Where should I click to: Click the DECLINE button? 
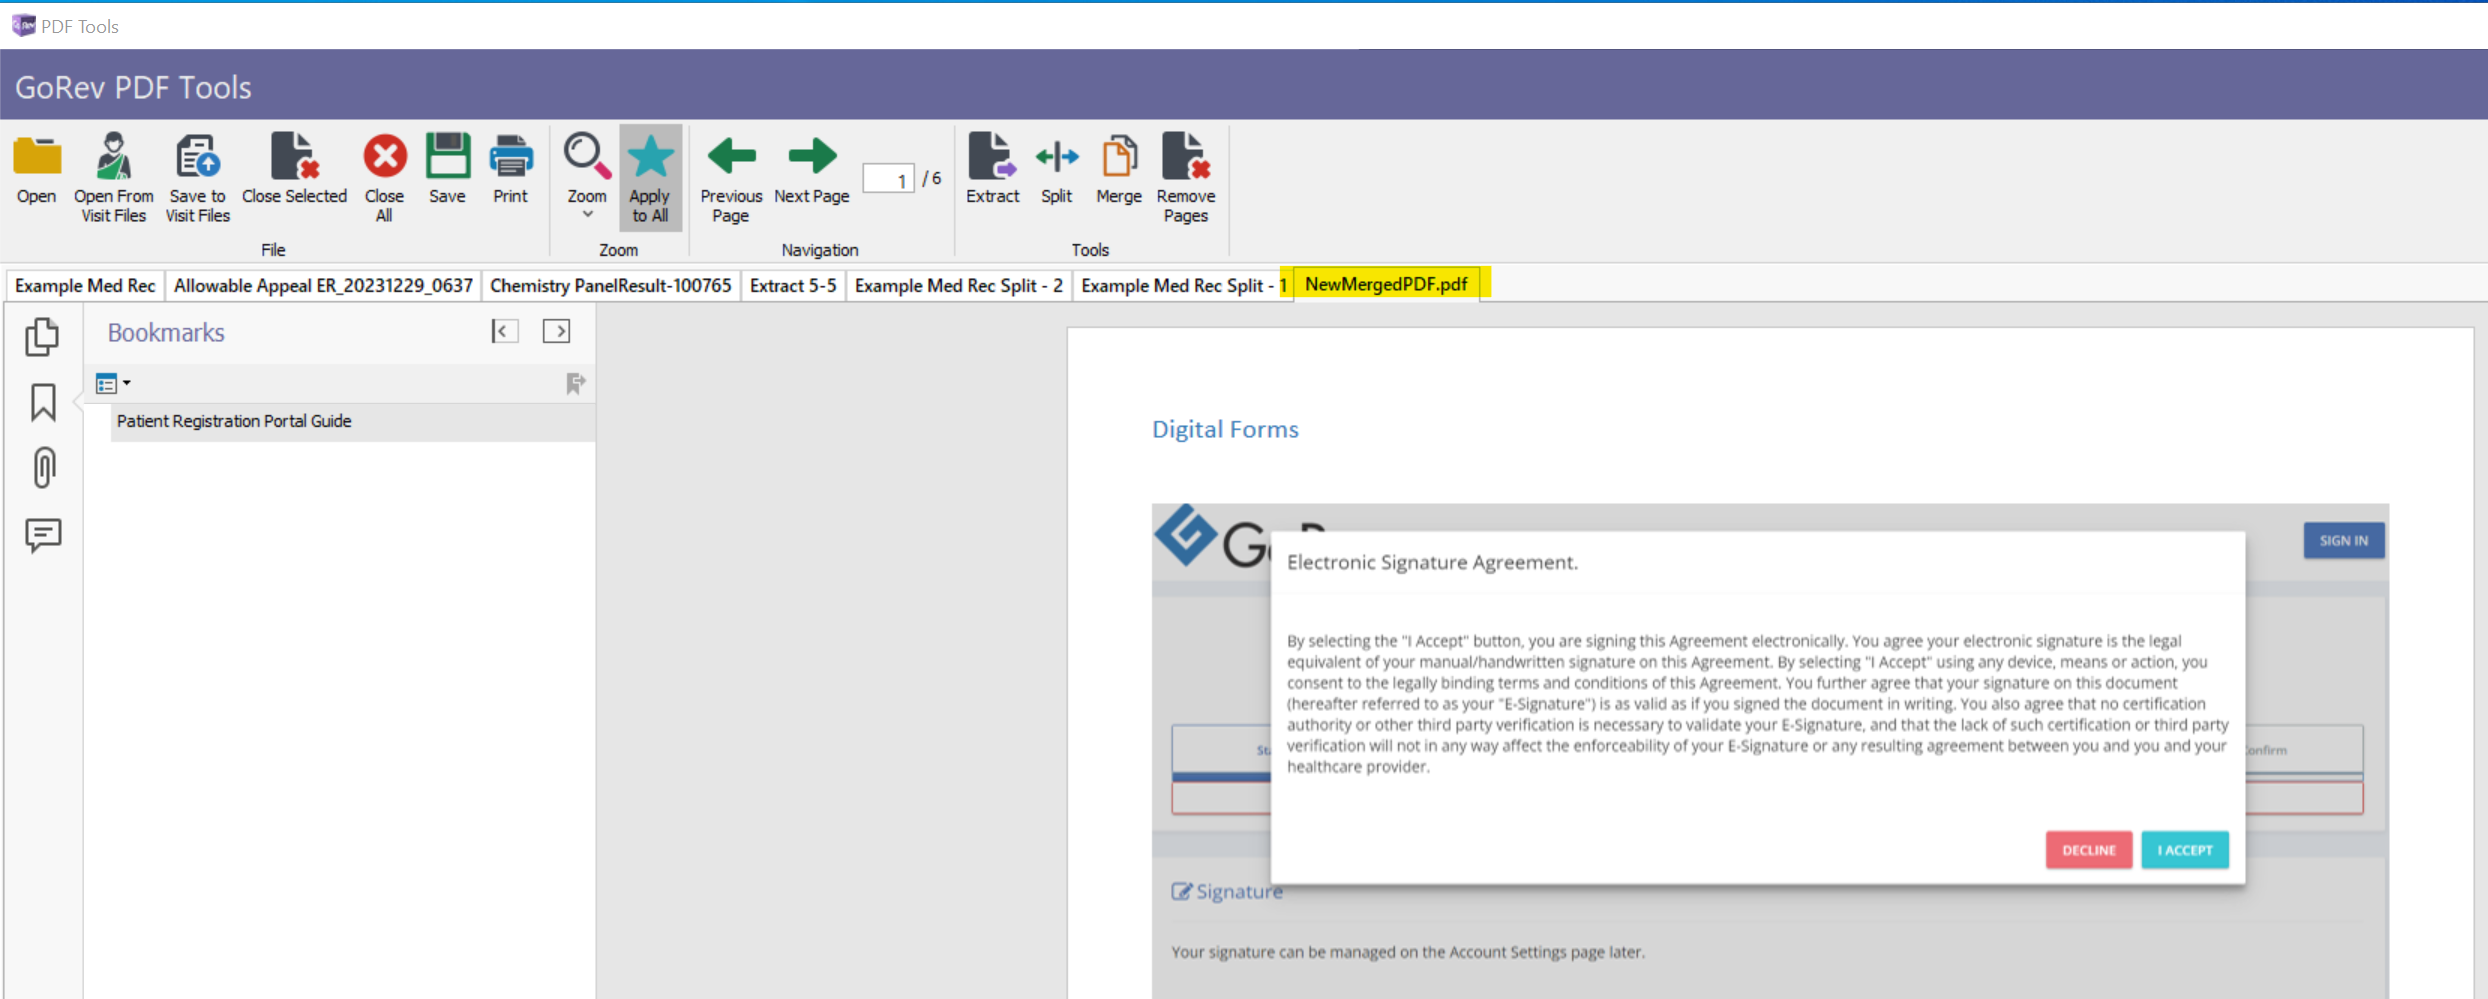pyautogui.click(x=2088, y=850)
